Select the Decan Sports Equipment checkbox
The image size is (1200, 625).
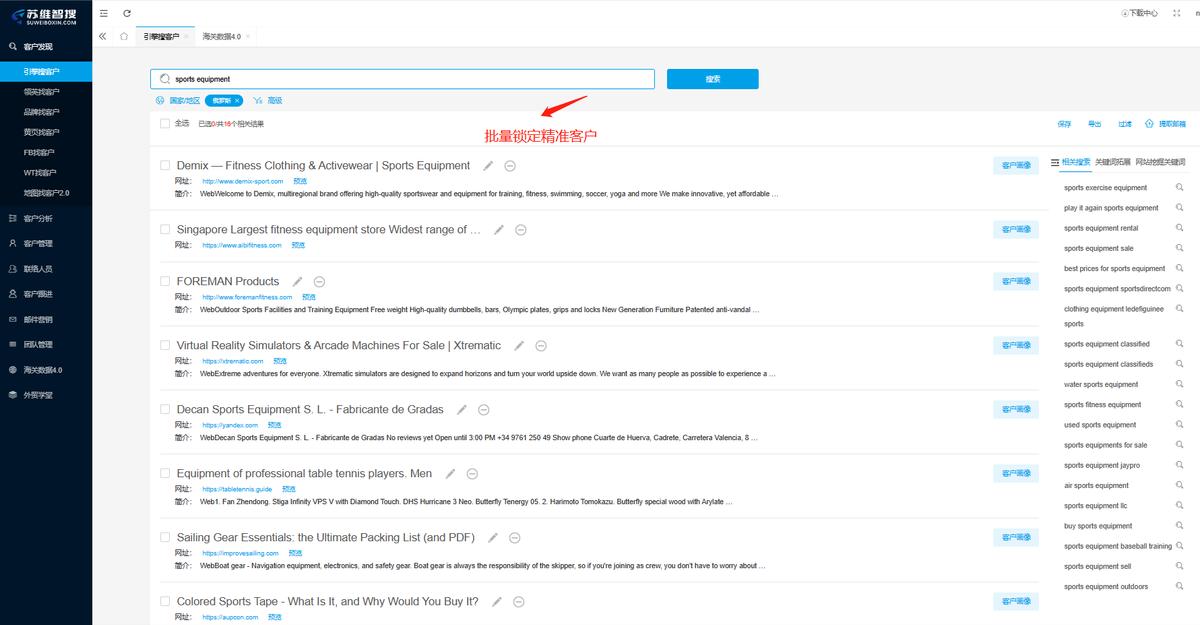click(165, 409)
